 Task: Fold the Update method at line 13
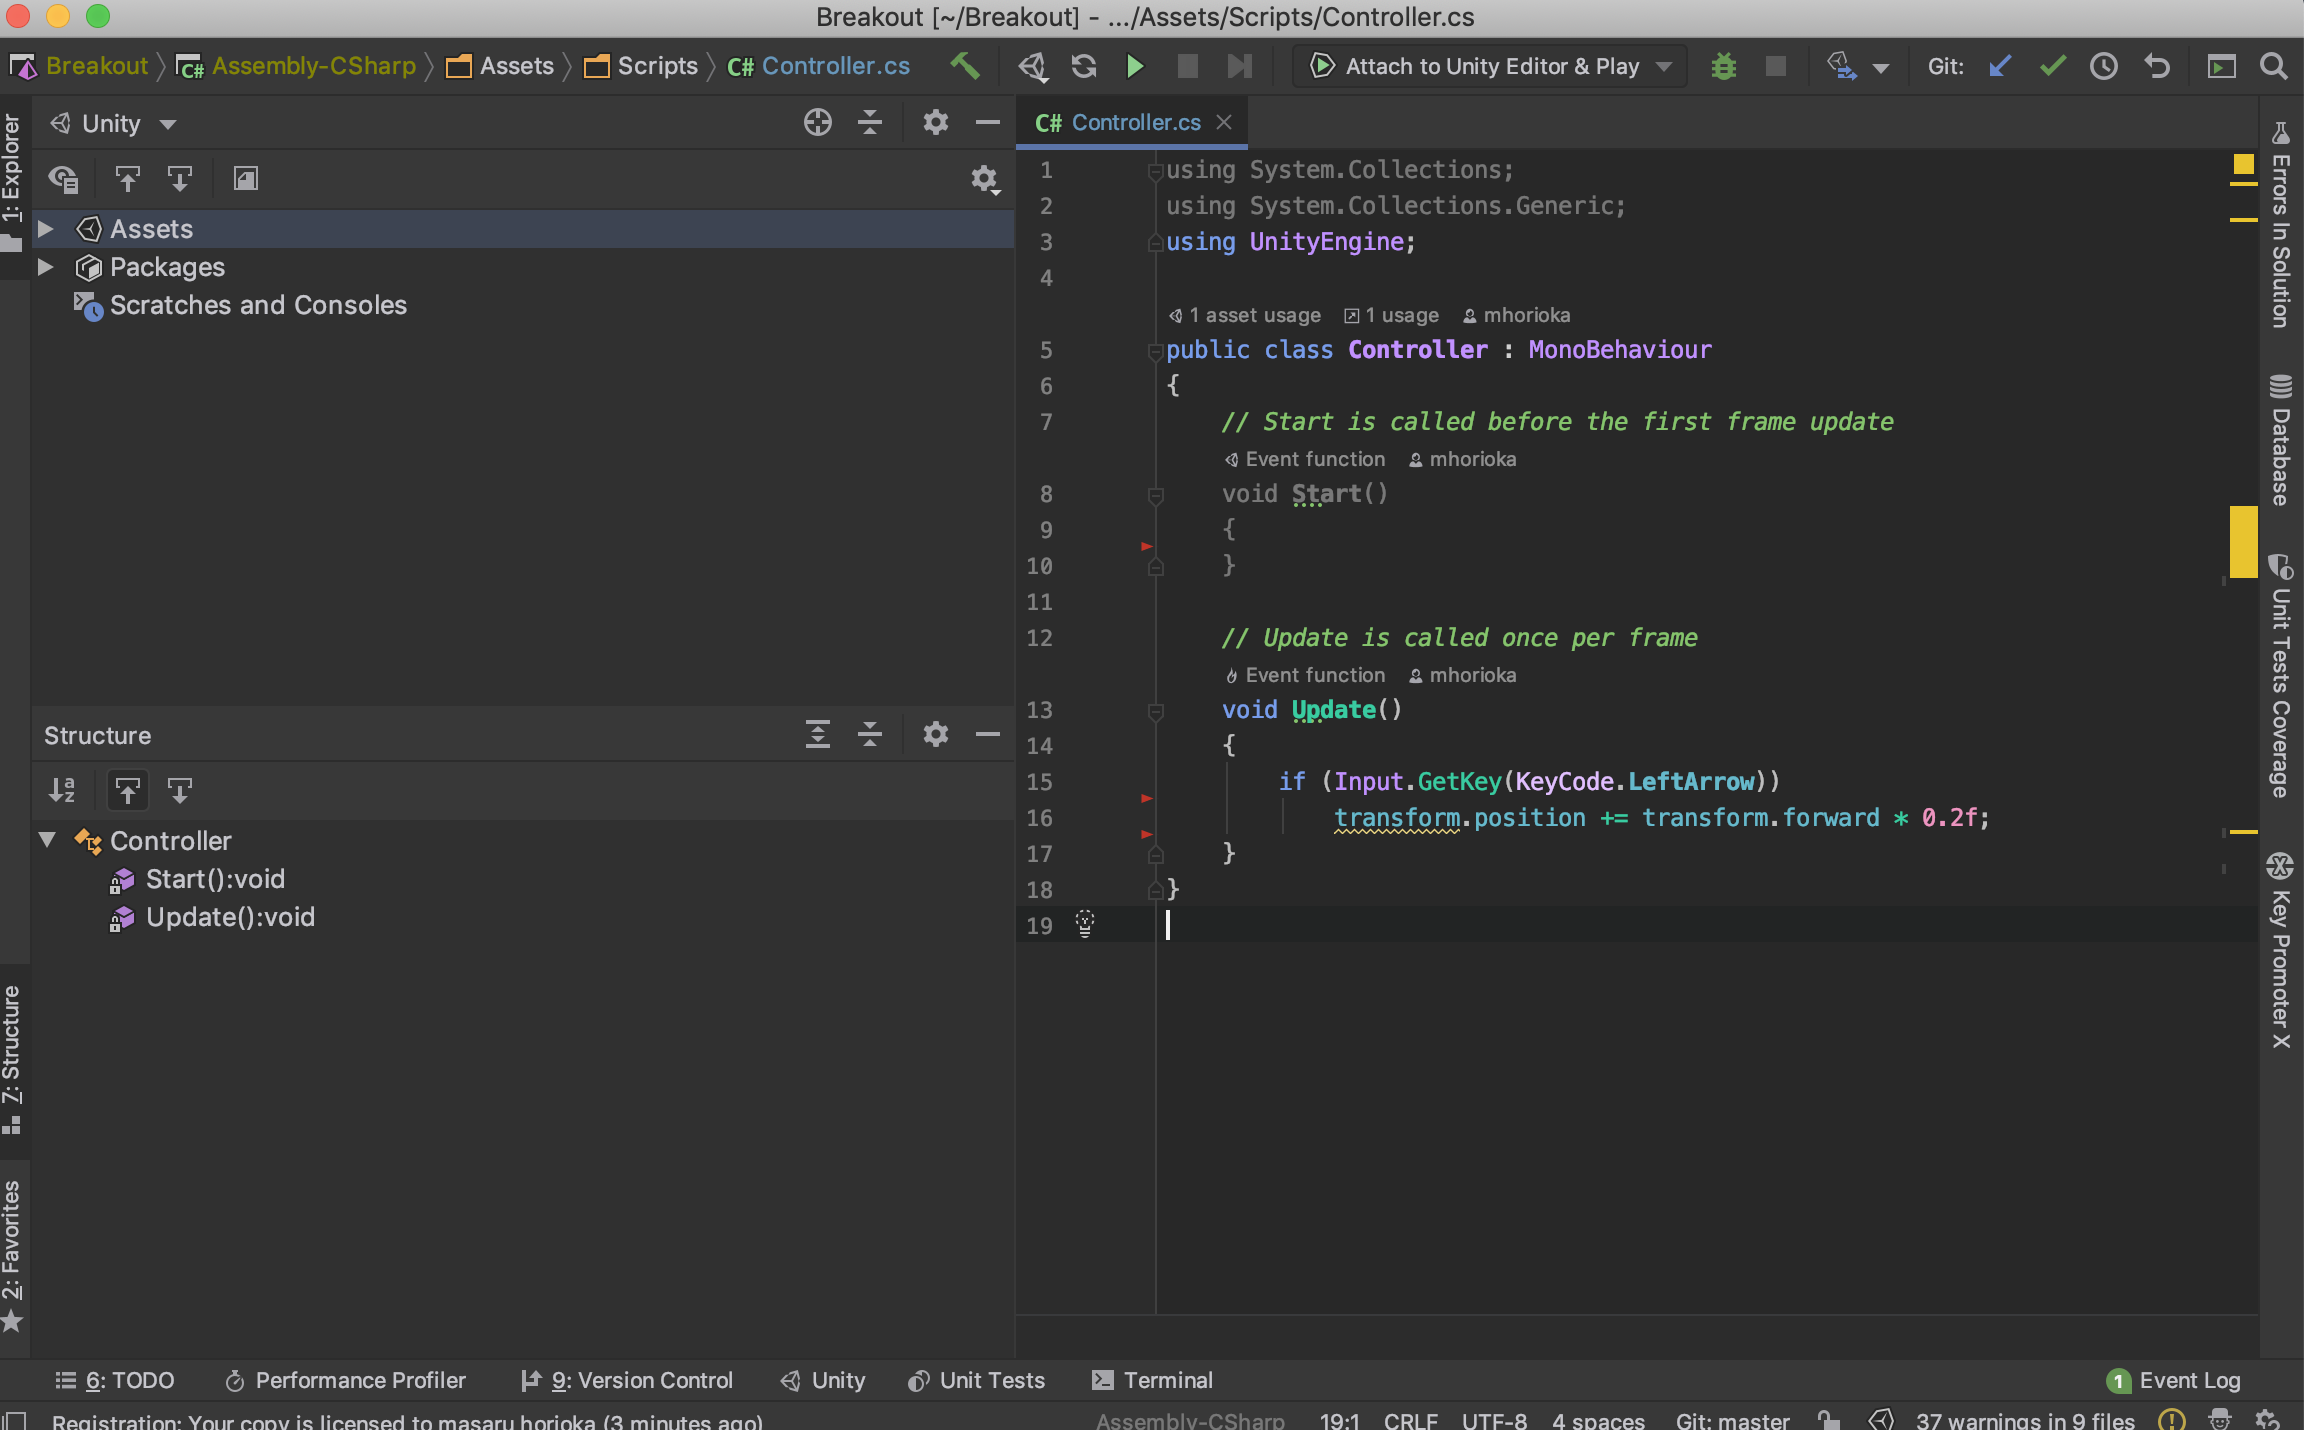pyautogui.click(x=1155, y=711)
